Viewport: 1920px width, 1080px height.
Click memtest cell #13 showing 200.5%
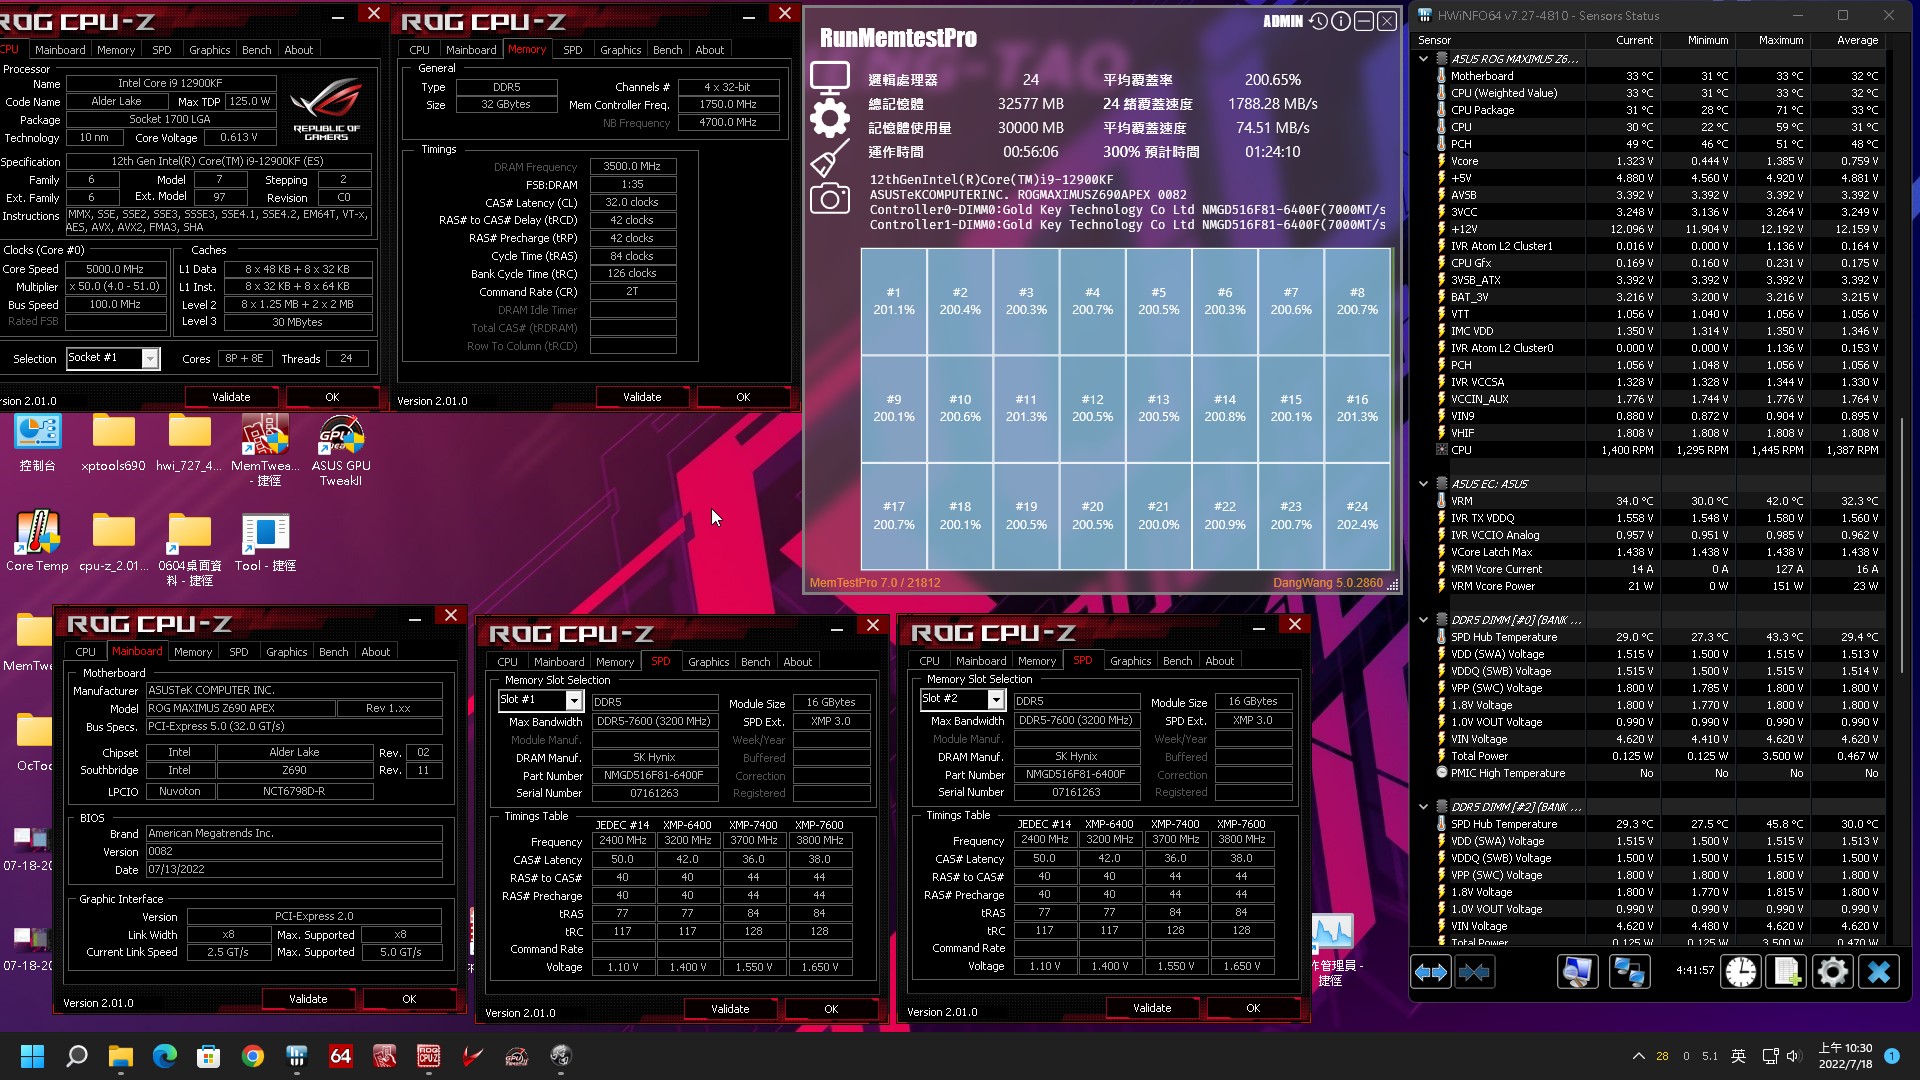pos(1158,408)
